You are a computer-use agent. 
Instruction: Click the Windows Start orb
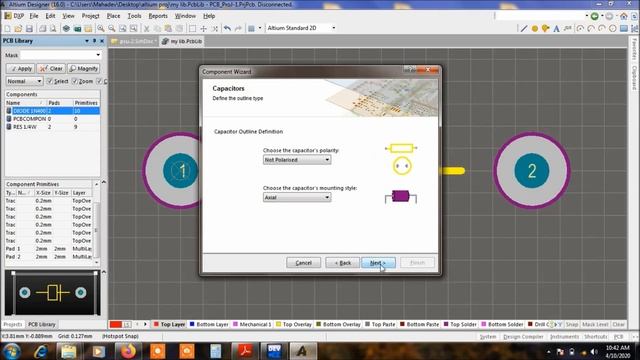(x=11, y=351)
